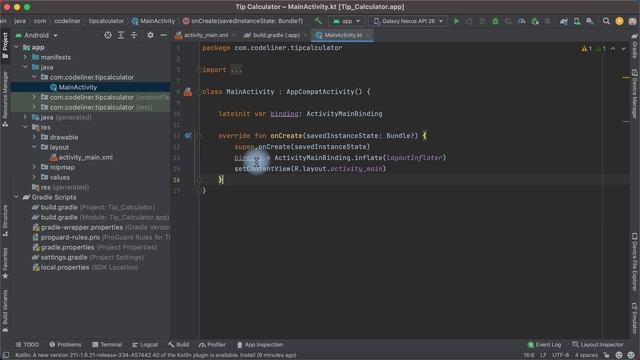Open the Layout Inspector
The image size is (640, 360).
[598, 345]
